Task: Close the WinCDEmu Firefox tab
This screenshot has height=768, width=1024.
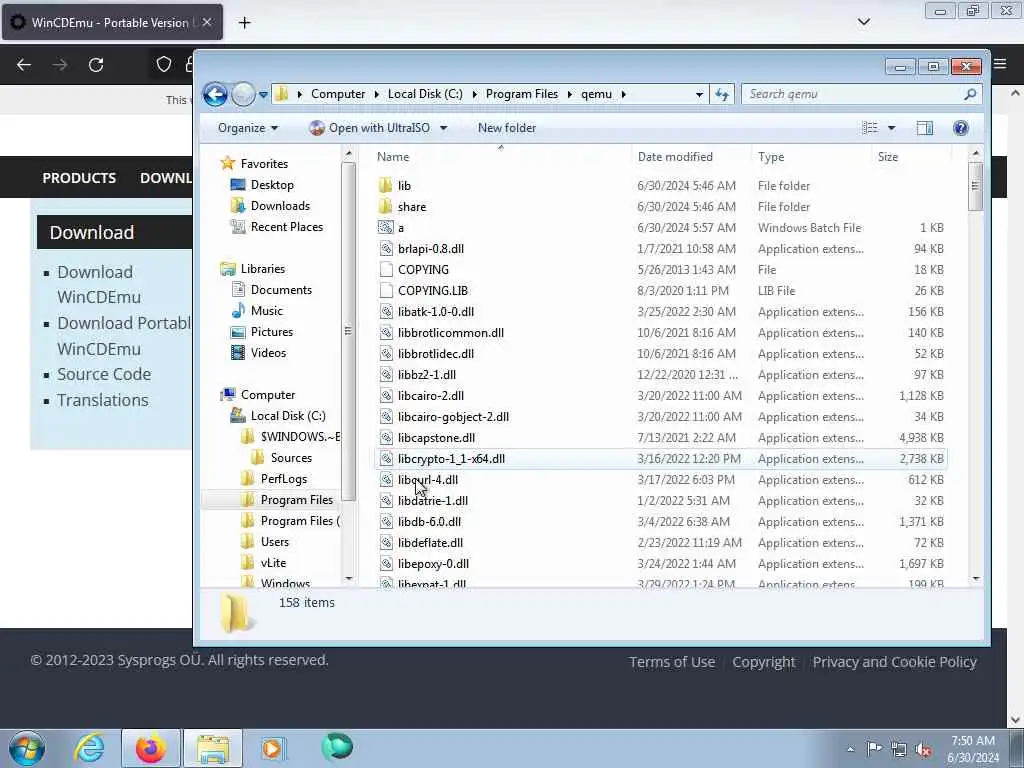Action: [206, 22]
